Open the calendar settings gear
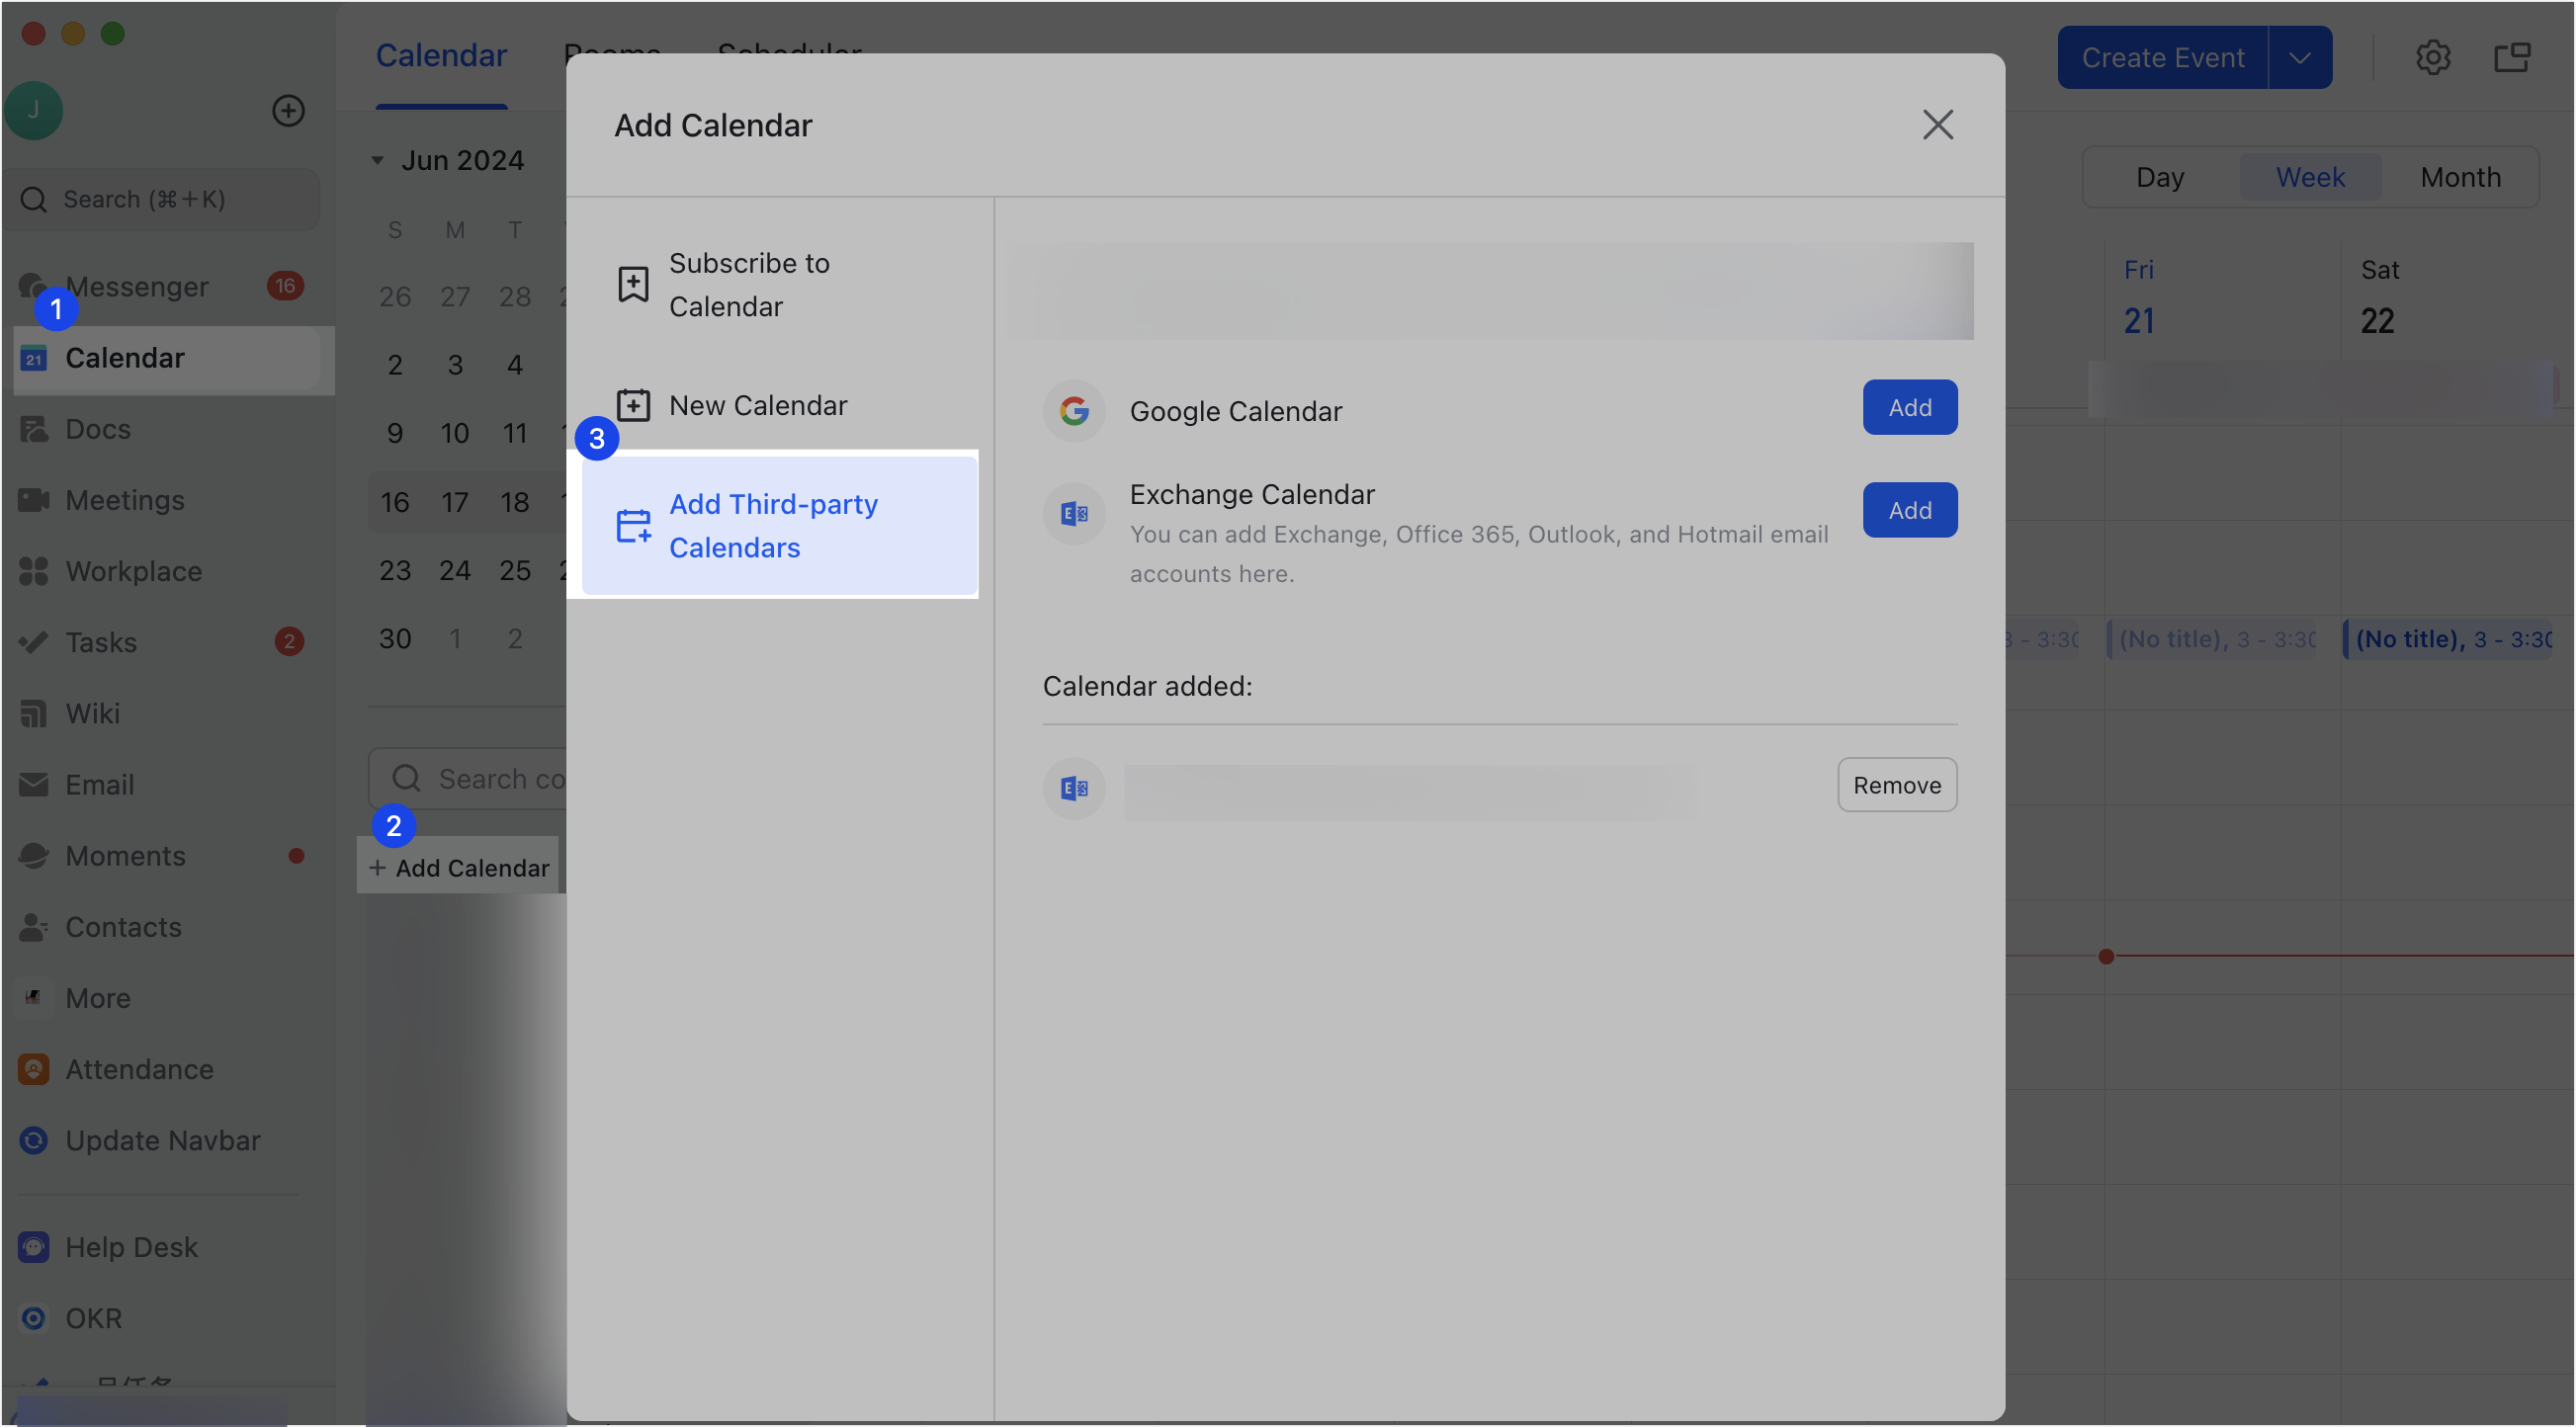 pos(2434,57)
